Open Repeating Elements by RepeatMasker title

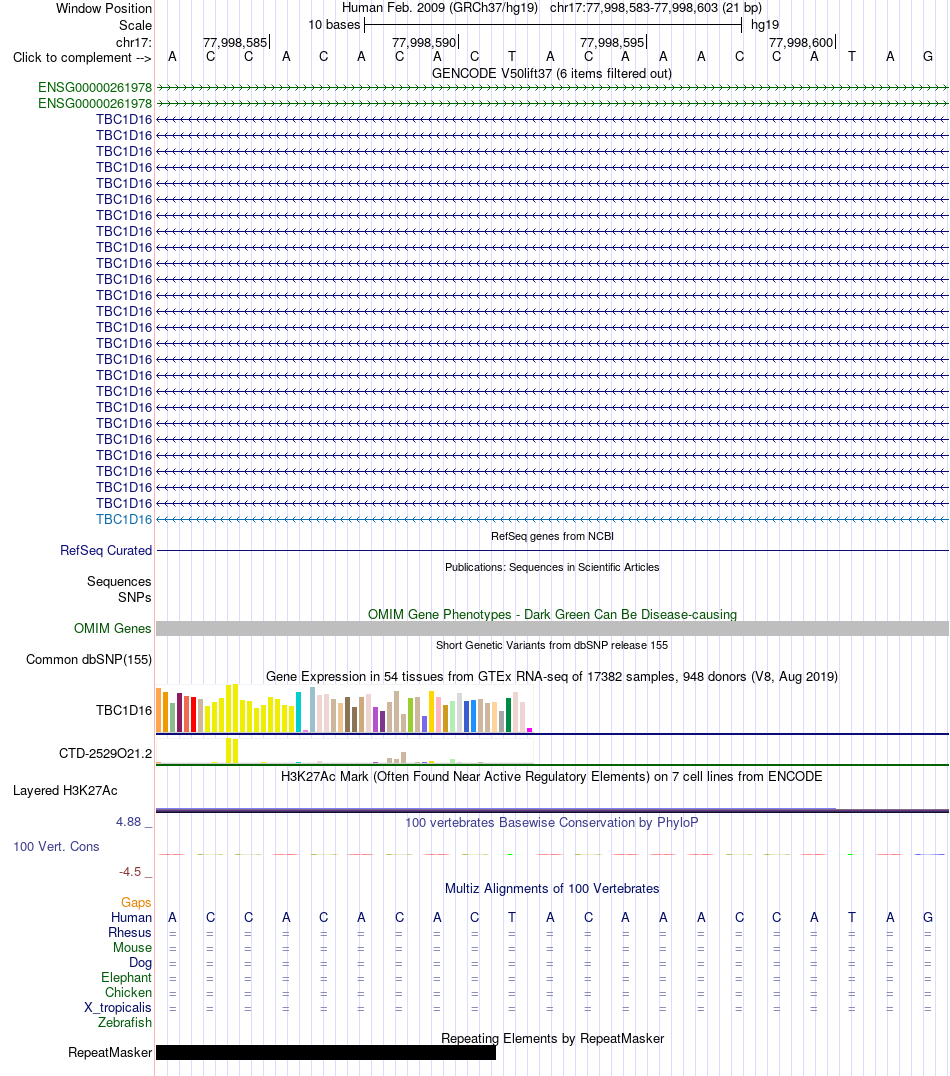coord(553,1038)
